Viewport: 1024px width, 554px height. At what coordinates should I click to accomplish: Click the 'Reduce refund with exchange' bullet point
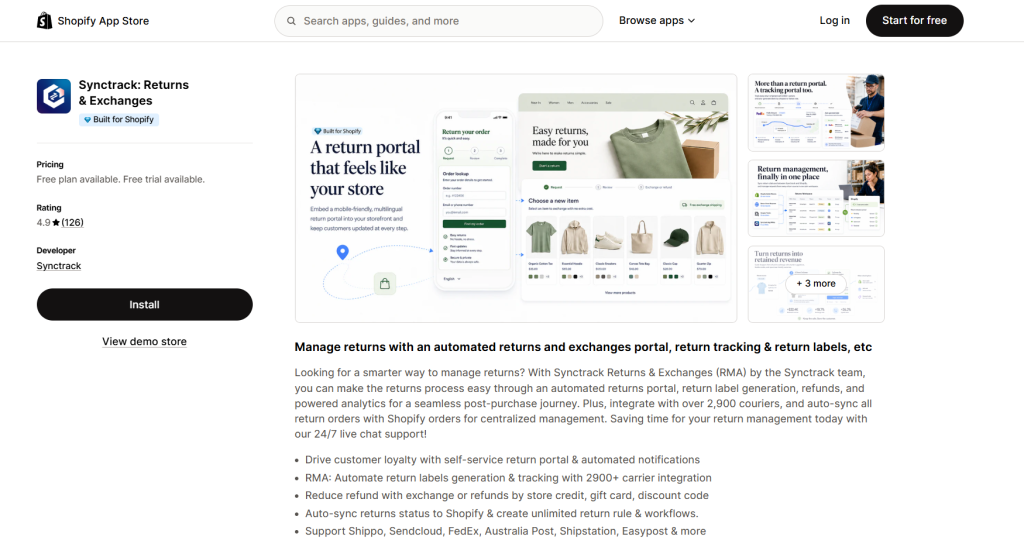[x=507, y=495]
